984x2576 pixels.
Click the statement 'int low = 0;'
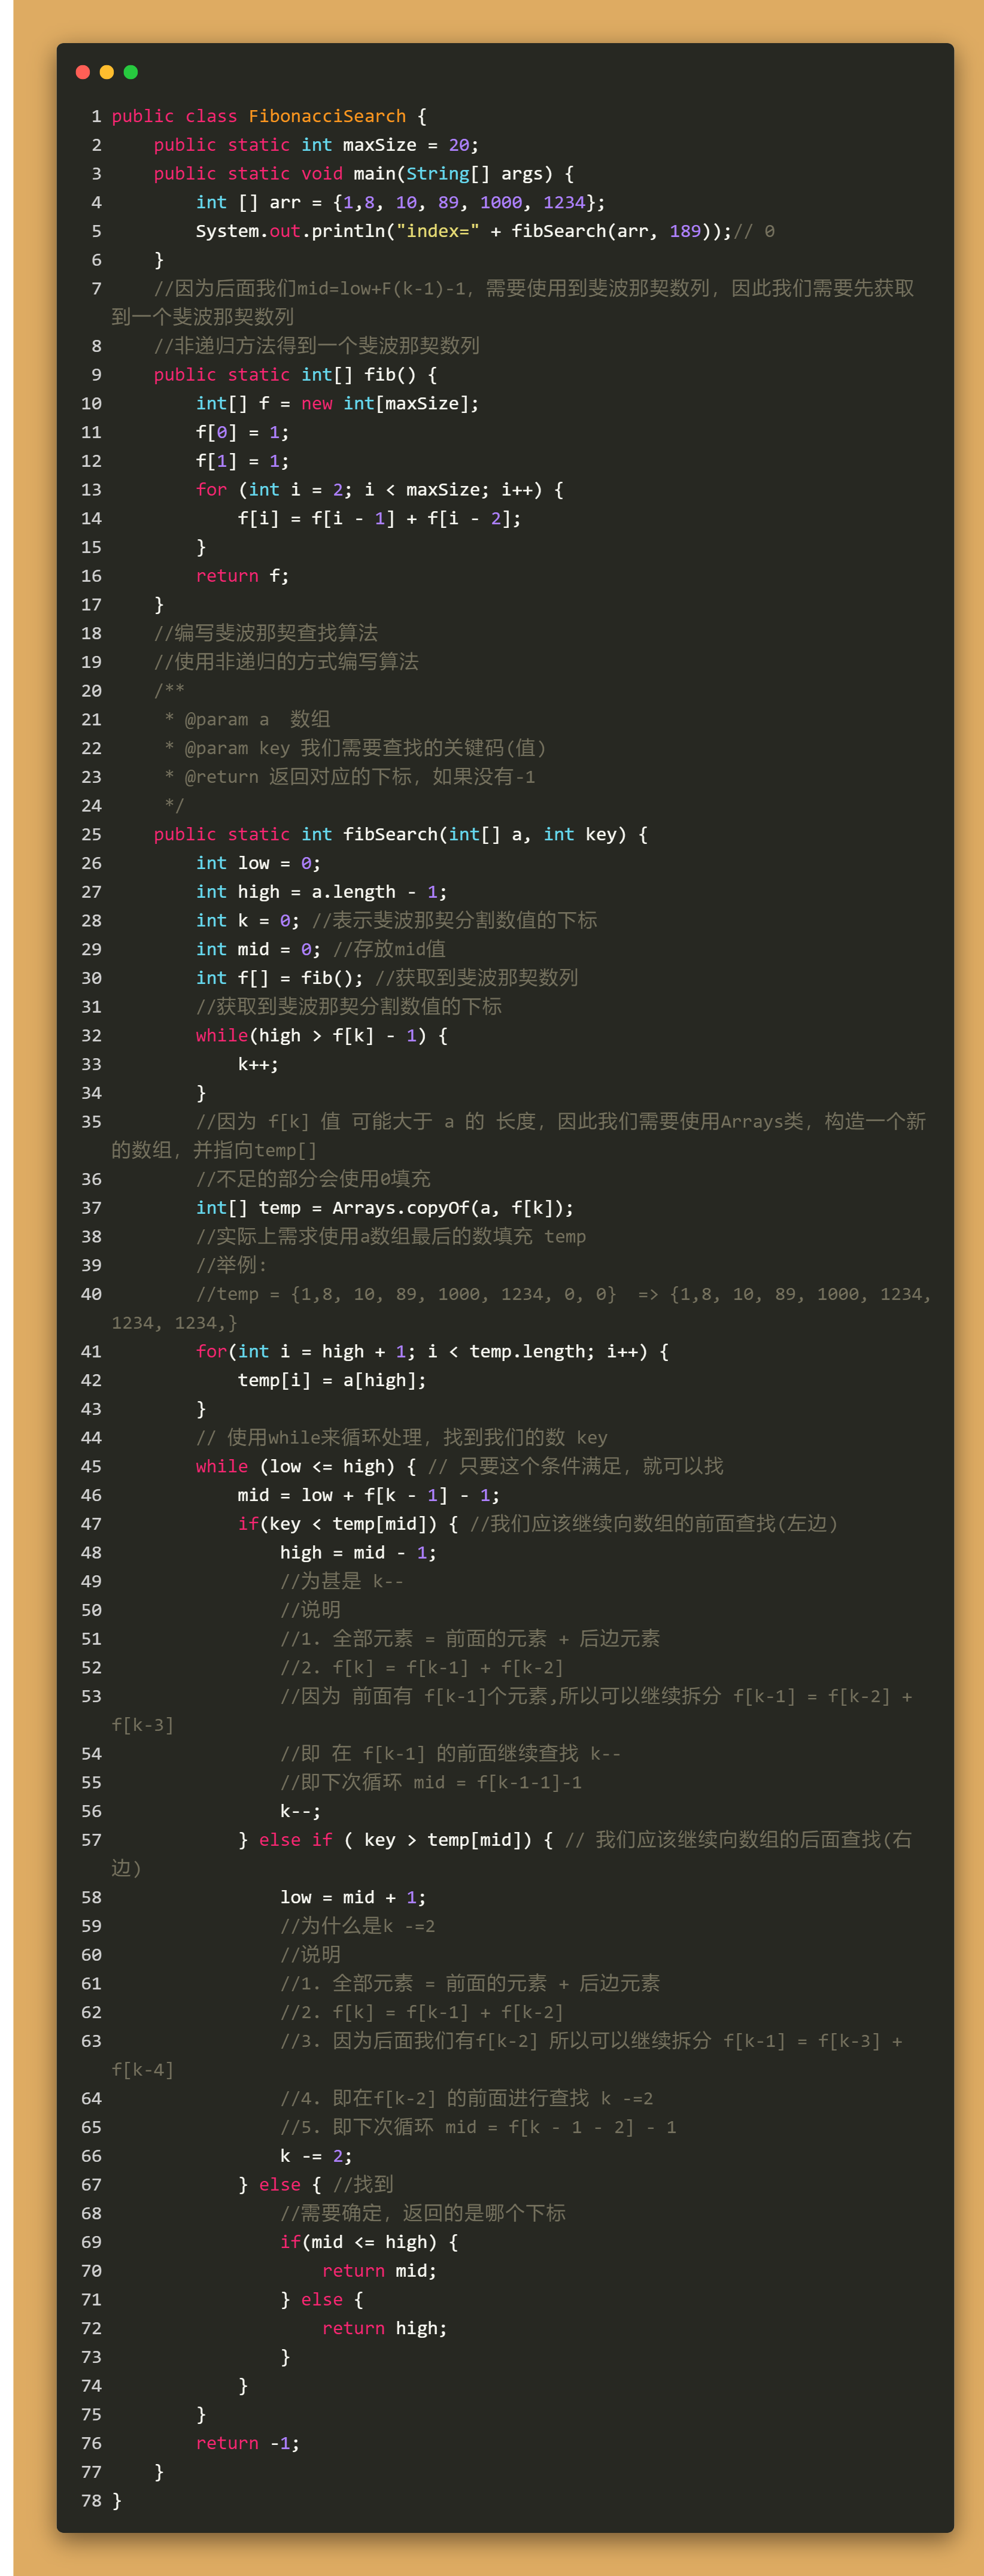pyautogui.click(x=259, y=863)
